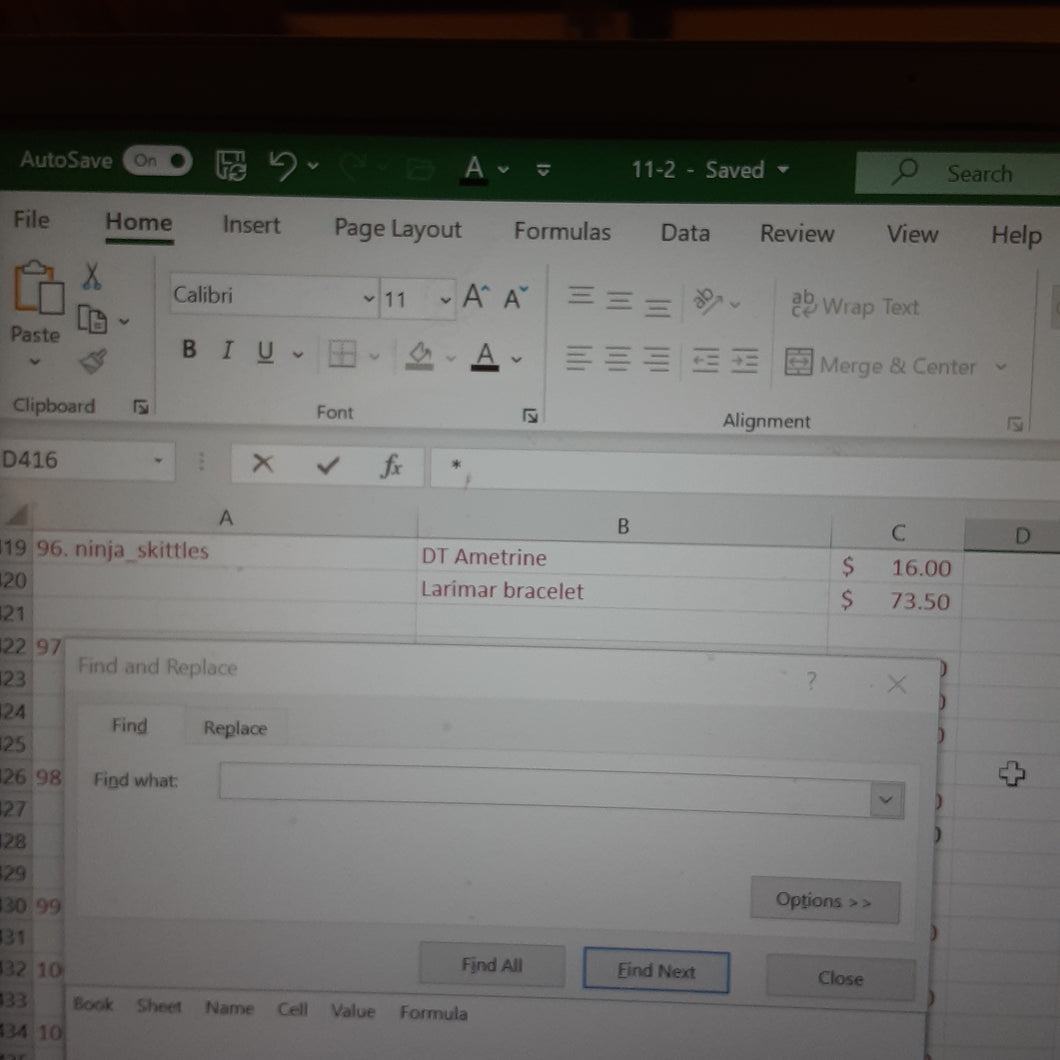Open the File tab
1060x1060 pixels.
[31, 220]
